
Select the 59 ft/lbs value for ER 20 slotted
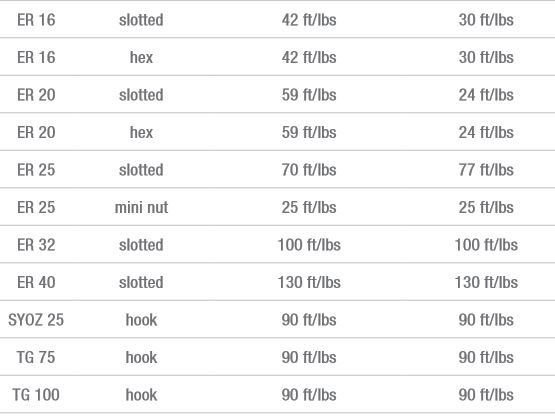[309, 95]
